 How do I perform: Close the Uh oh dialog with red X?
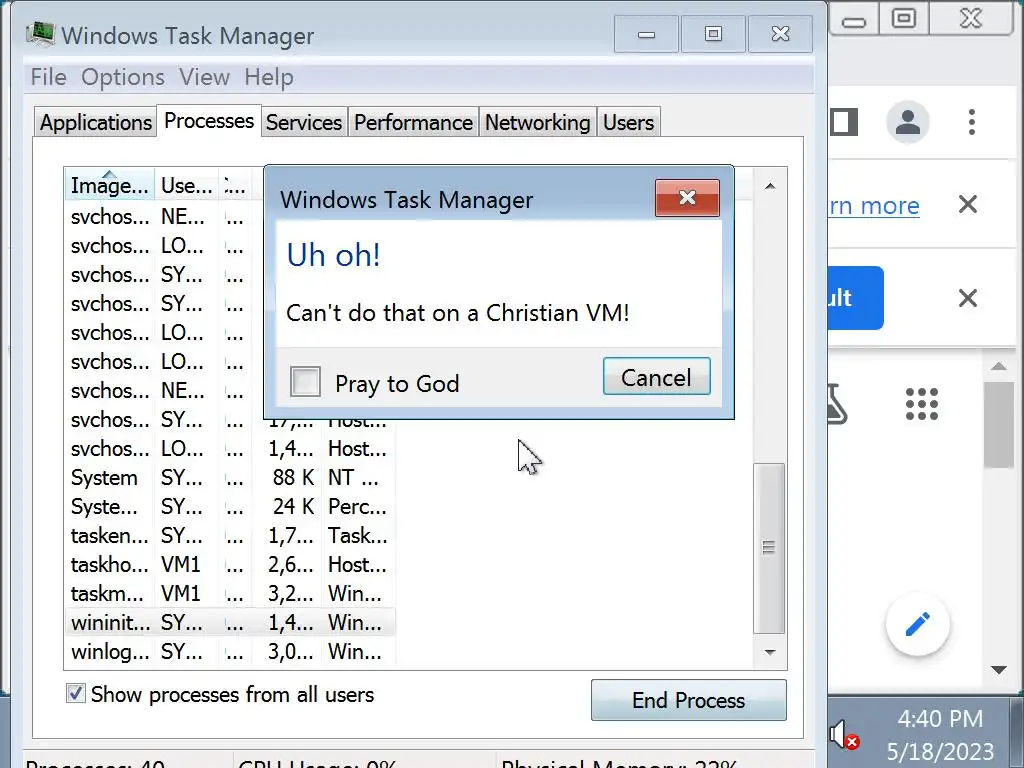coord(687,197)
